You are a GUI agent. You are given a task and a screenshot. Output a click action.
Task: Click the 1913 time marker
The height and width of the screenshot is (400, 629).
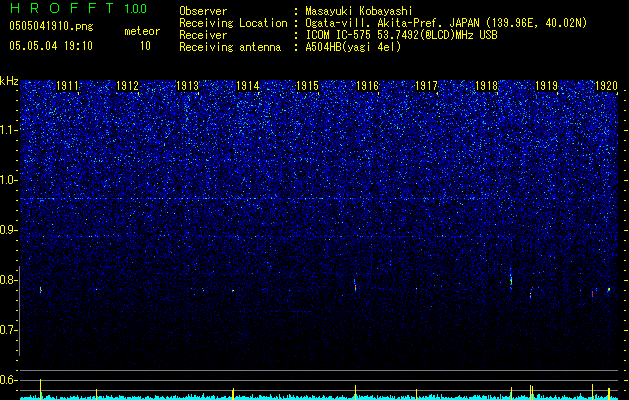187,86
